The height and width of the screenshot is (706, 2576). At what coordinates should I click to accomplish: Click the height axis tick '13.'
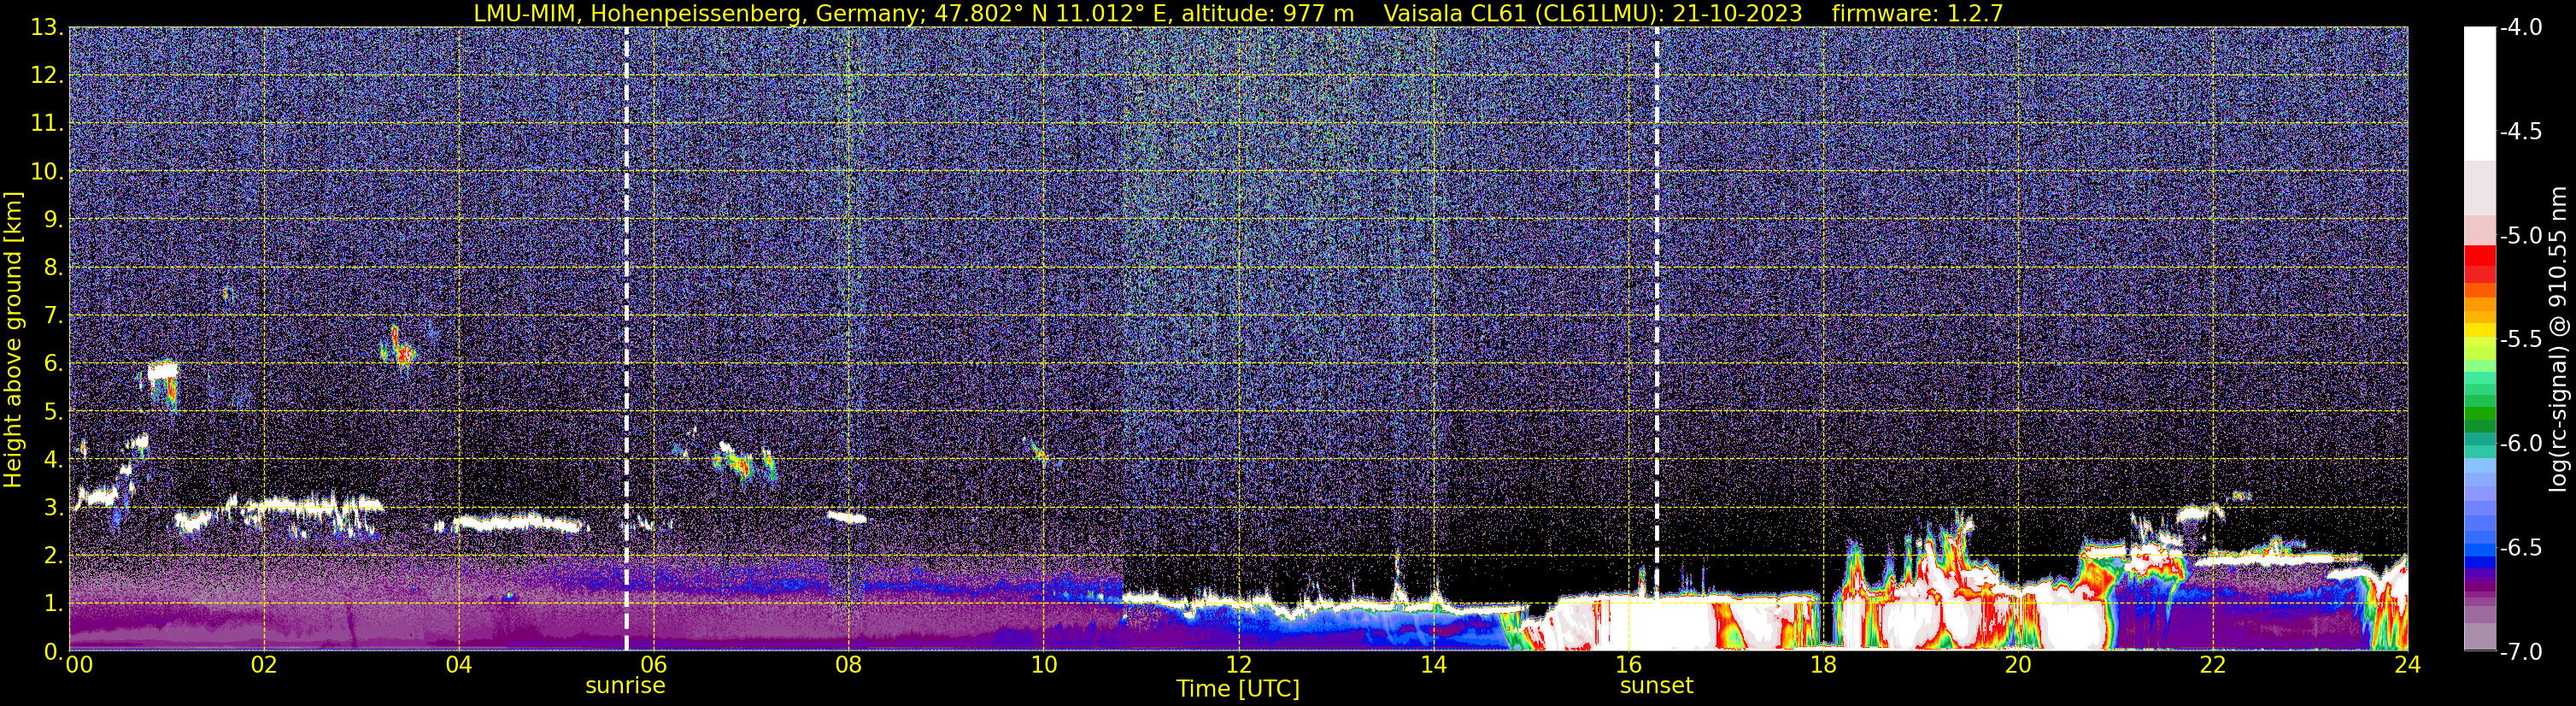click(x=46, y=27)
